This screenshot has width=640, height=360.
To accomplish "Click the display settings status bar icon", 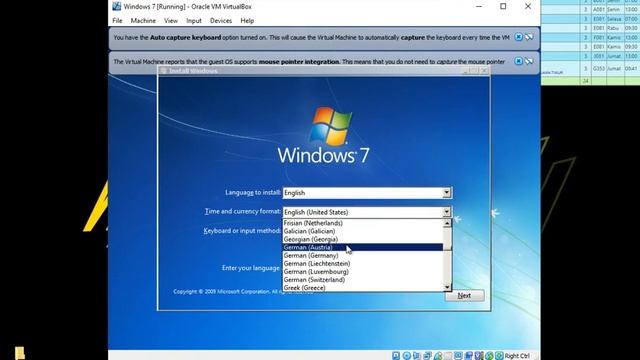I will pos(458,356).
